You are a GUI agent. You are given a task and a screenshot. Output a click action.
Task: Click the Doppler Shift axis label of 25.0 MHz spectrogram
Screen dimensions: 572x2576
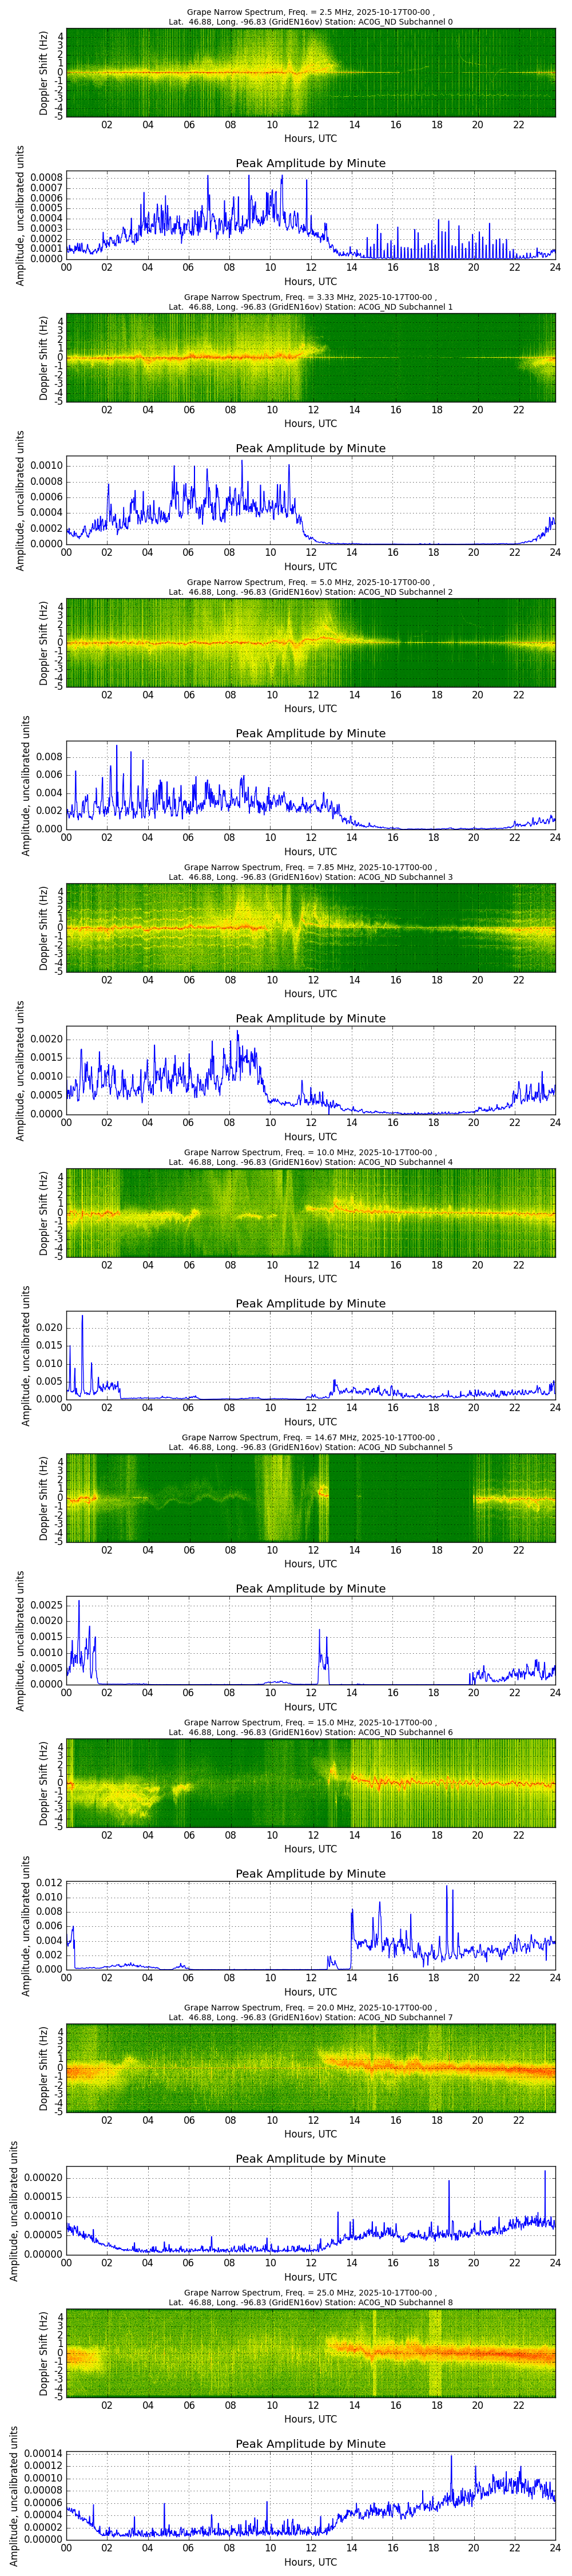pyautogui.click(x=44, y=2353)
